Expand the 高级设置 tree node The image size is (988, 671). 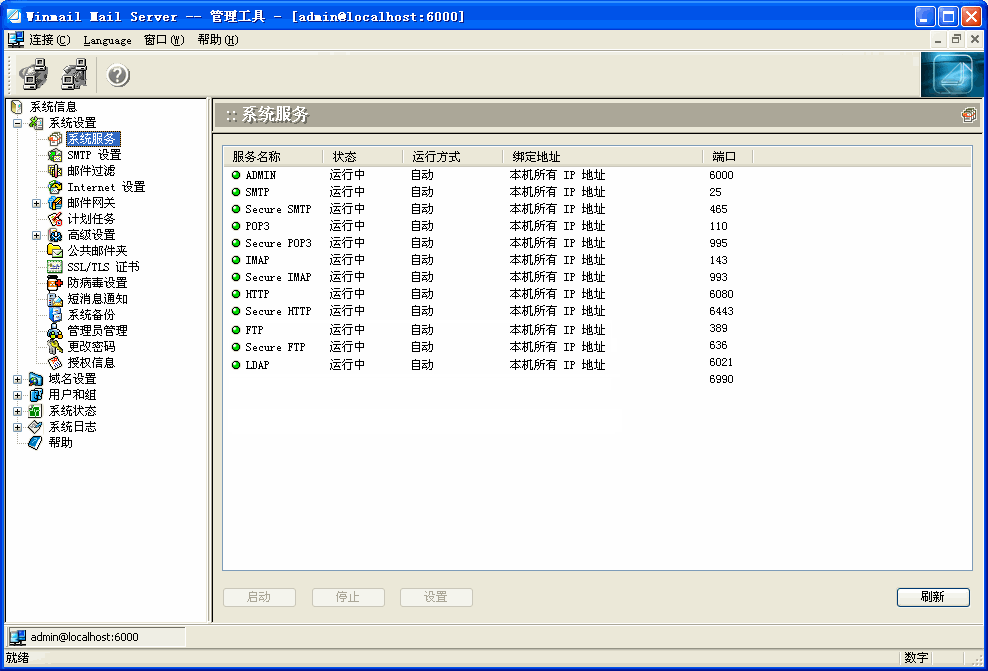click(x=37, y=235)
